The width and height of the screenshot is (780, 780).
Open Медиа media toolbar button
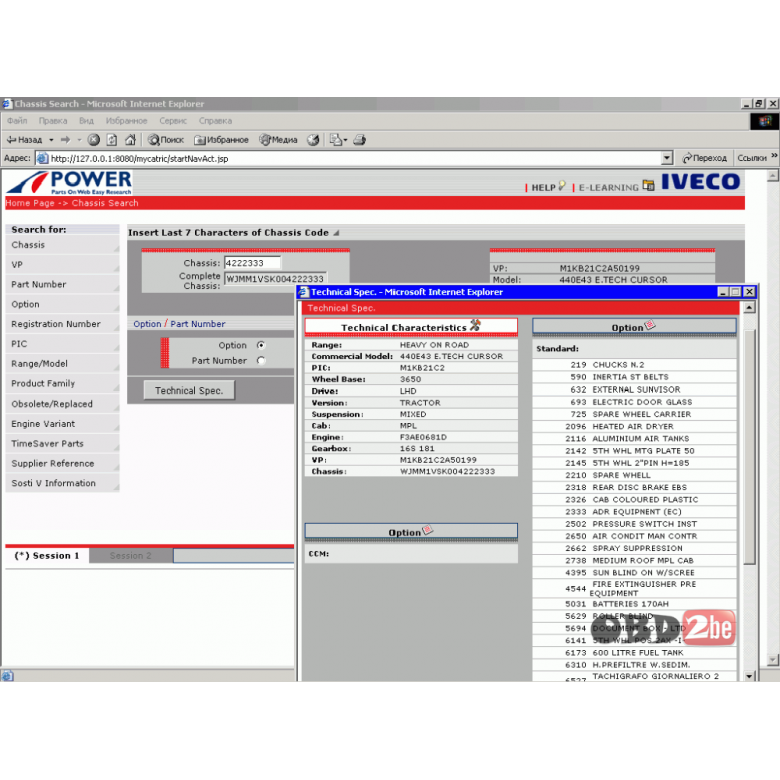tap(279, 140)
